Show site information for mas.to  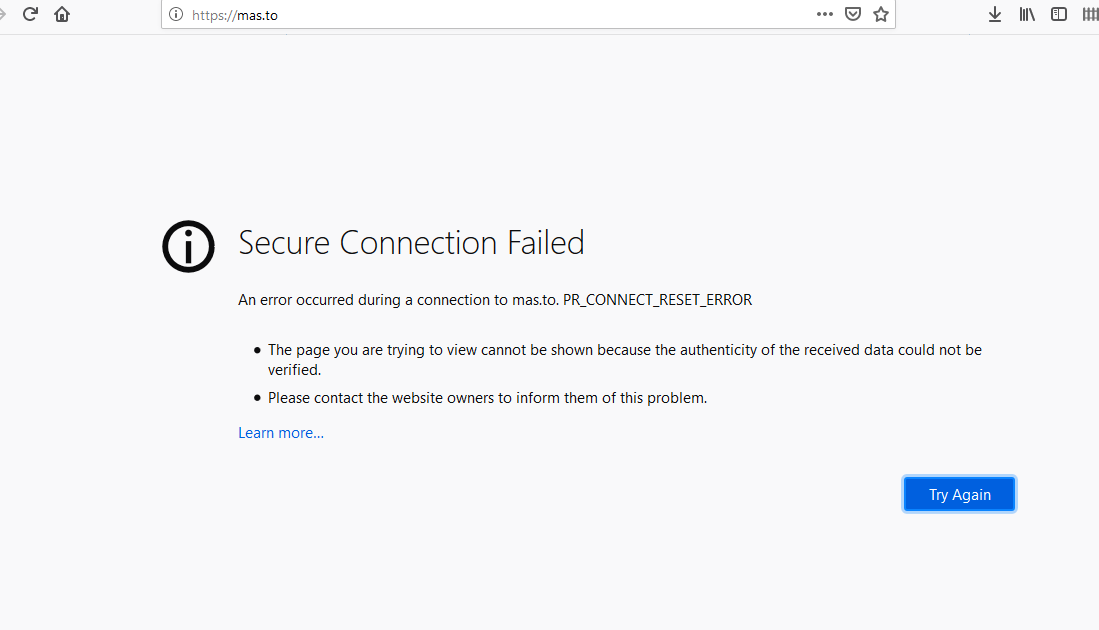tap(176, 15)
